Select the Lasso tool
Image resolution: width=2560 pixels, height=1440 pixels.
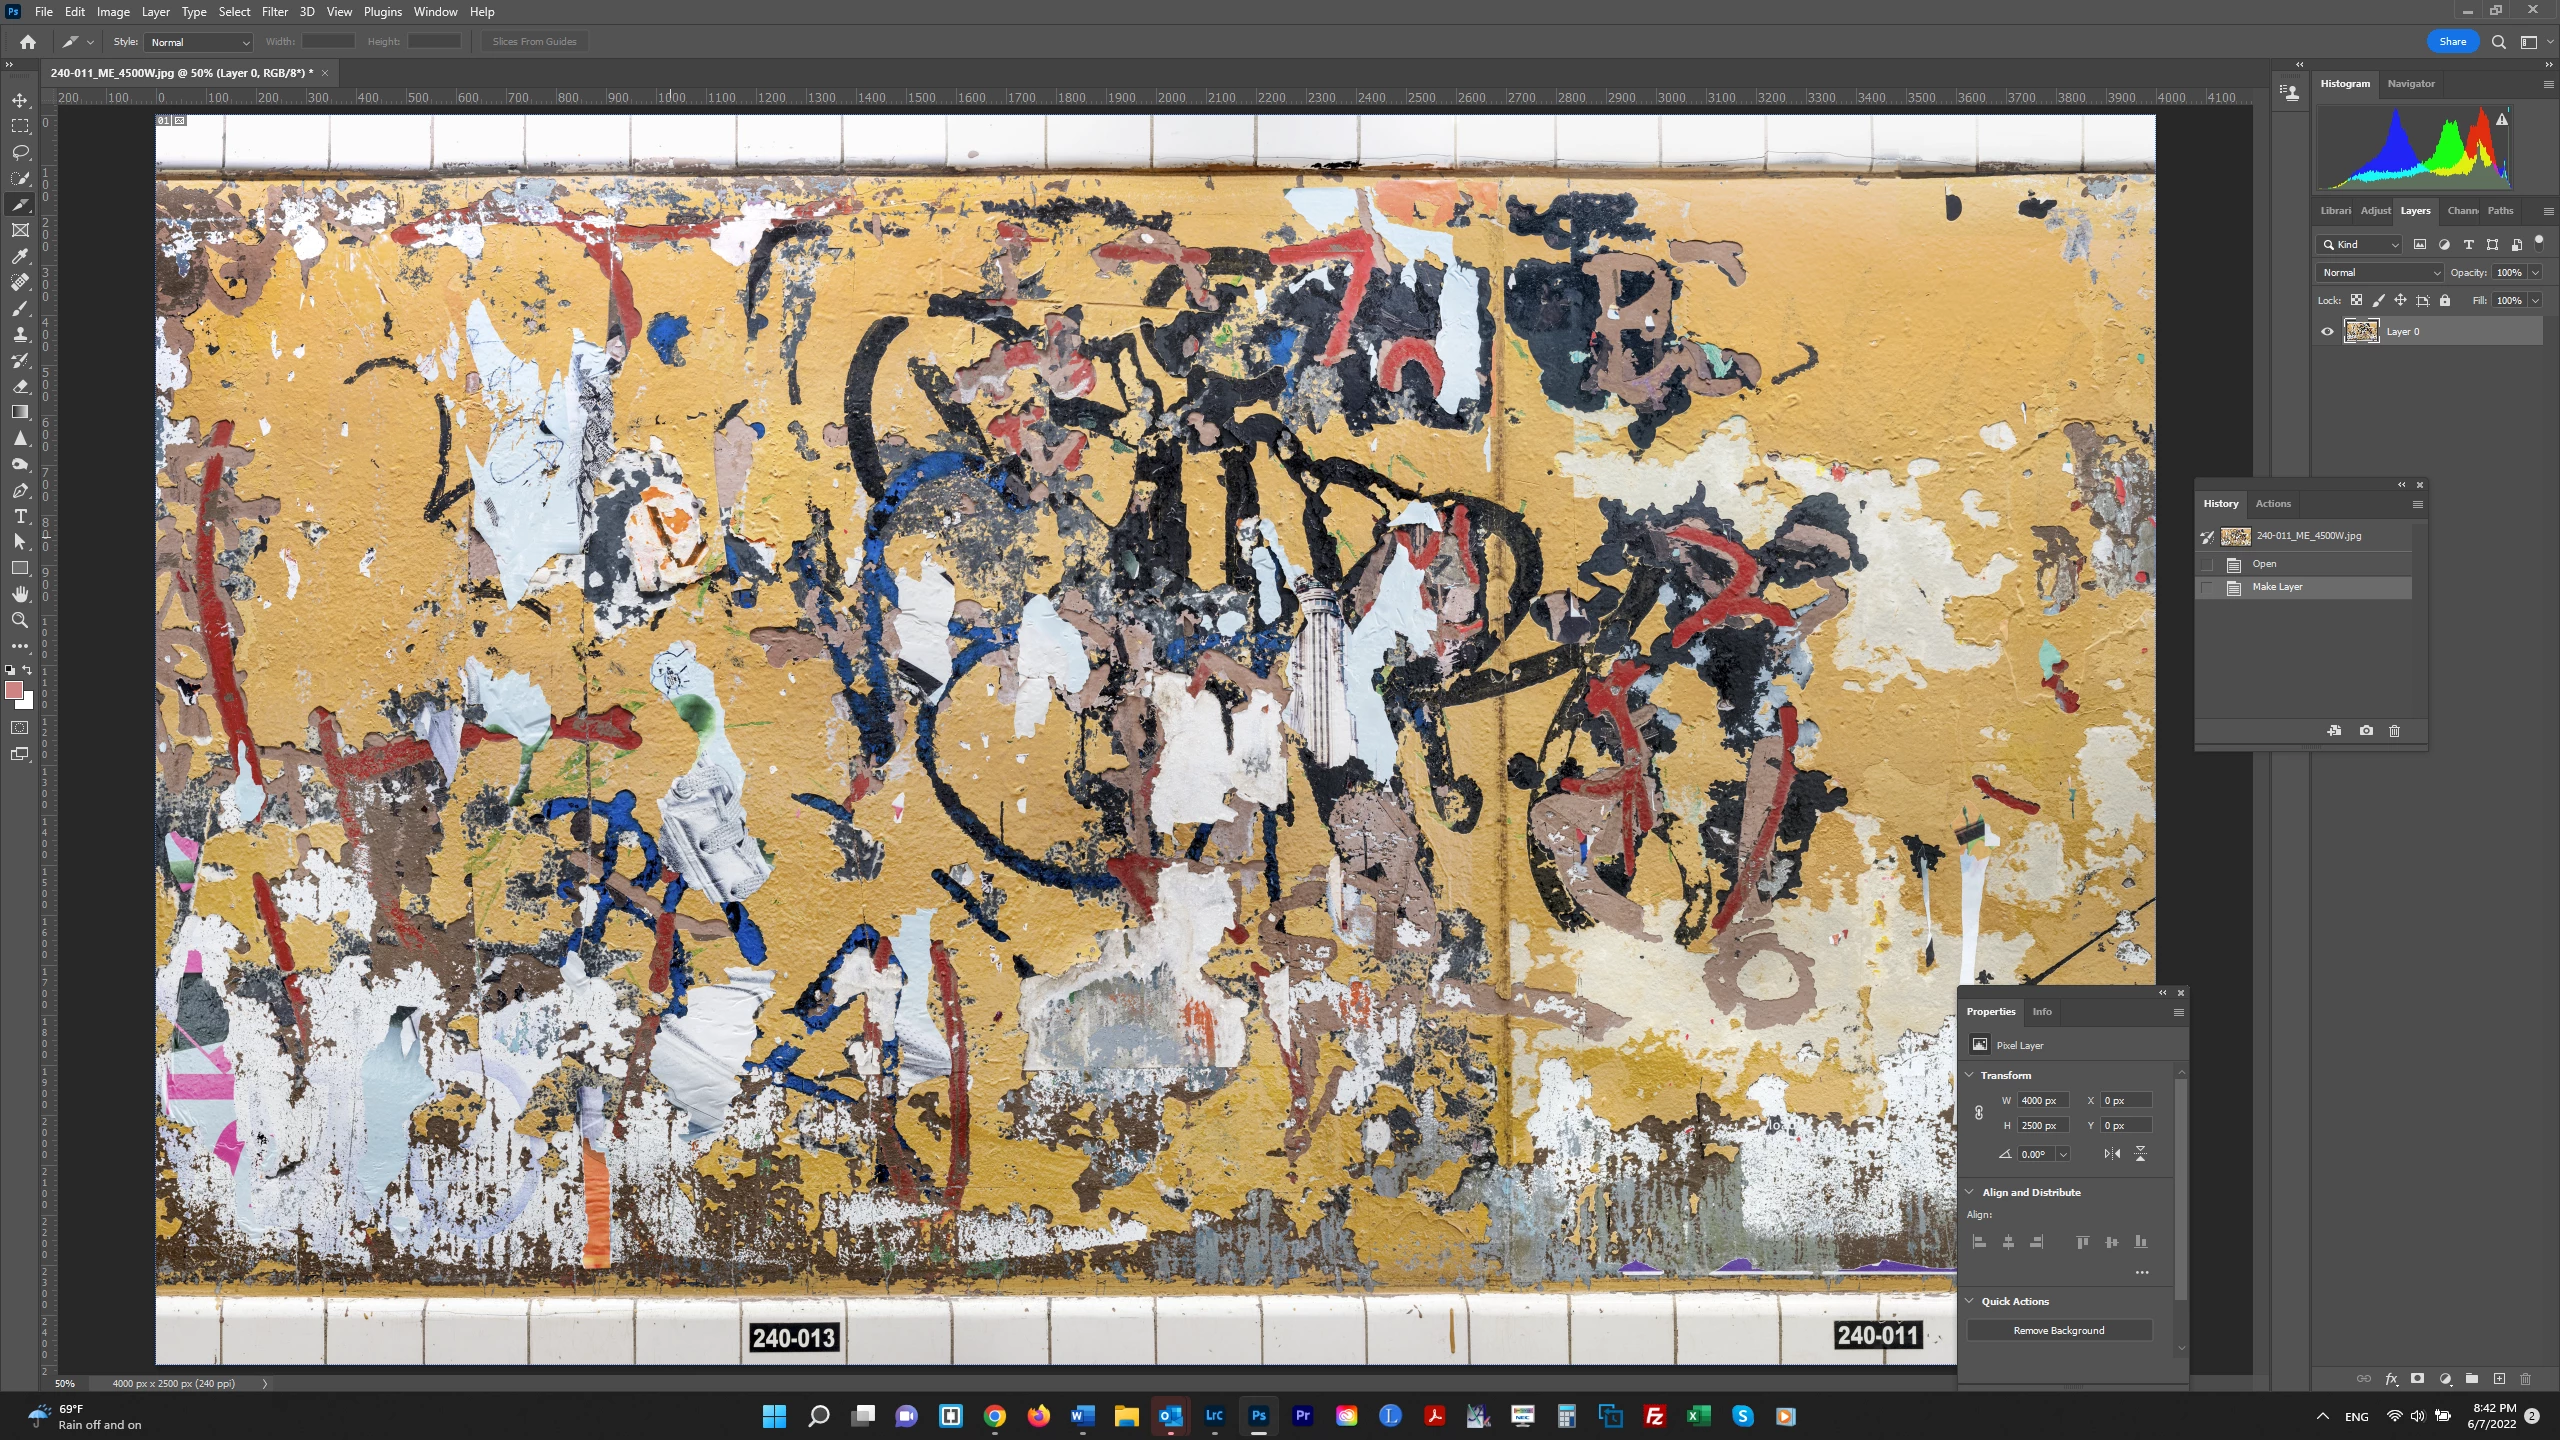coord(20,152)
